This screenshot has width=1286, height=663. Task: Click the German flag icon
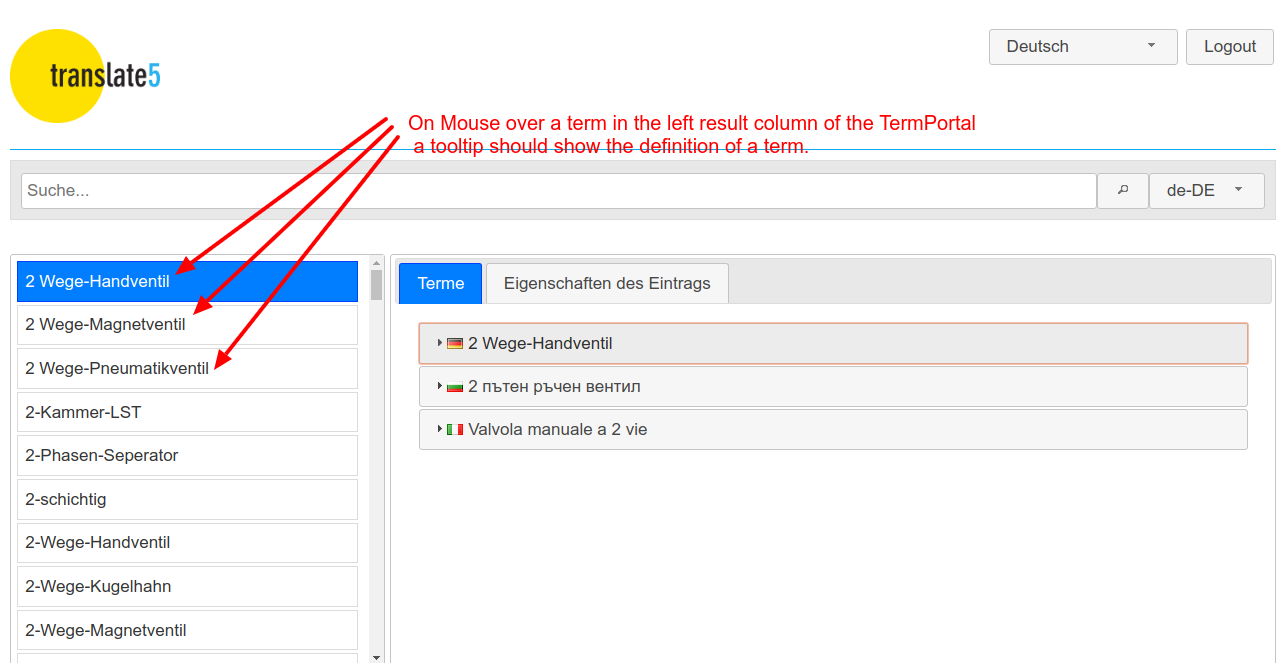pos(455,343)
